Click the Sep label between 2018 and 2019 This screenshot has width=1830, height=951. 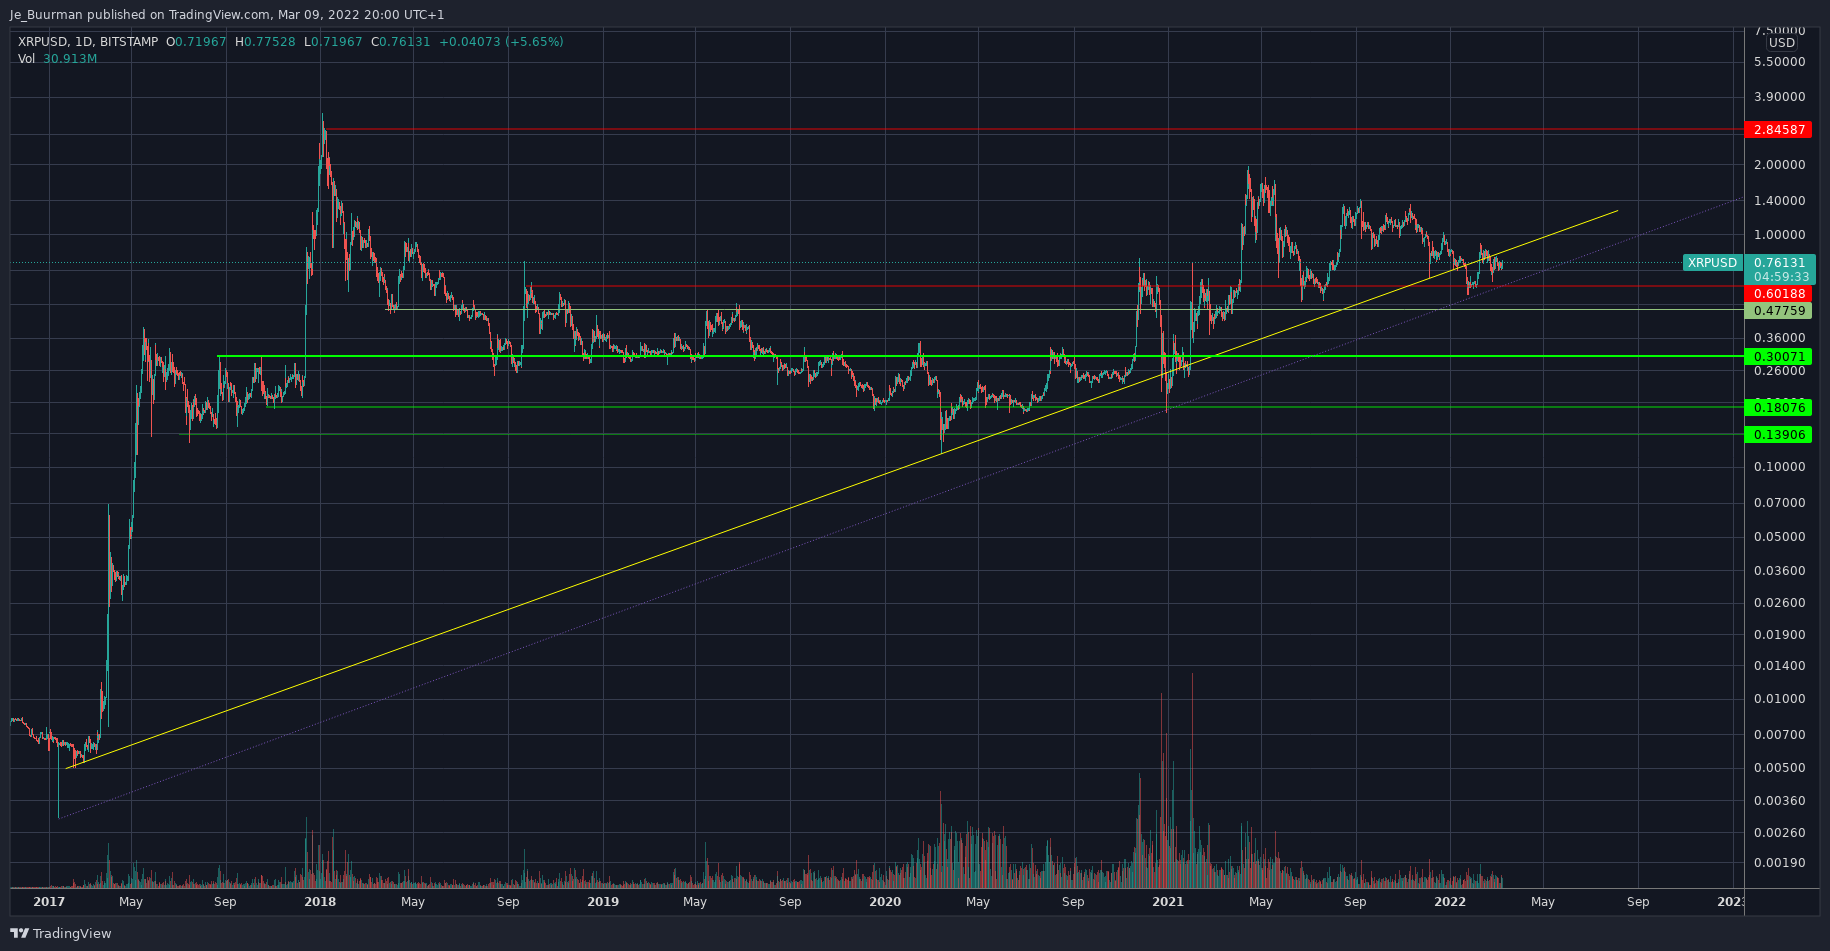(508, 902)
